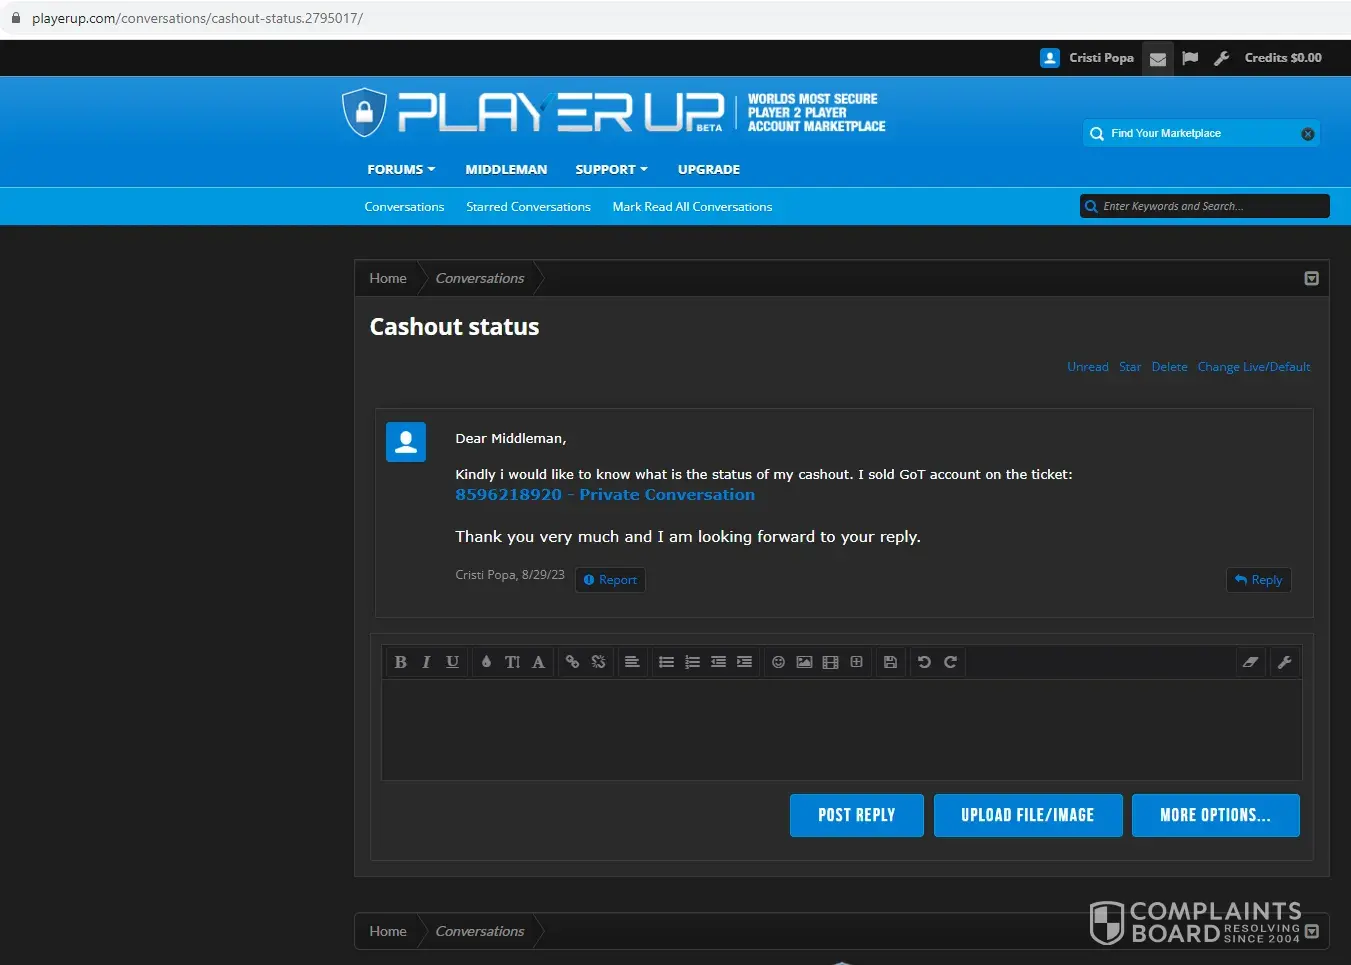
Task: Toggle bold formatting in the reply editor
Action: [x=400, y=662]
